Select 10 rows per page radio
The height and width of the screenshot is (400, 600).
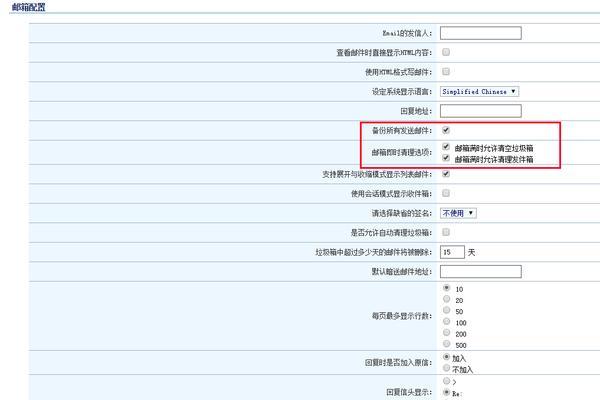tap(446, 288)
